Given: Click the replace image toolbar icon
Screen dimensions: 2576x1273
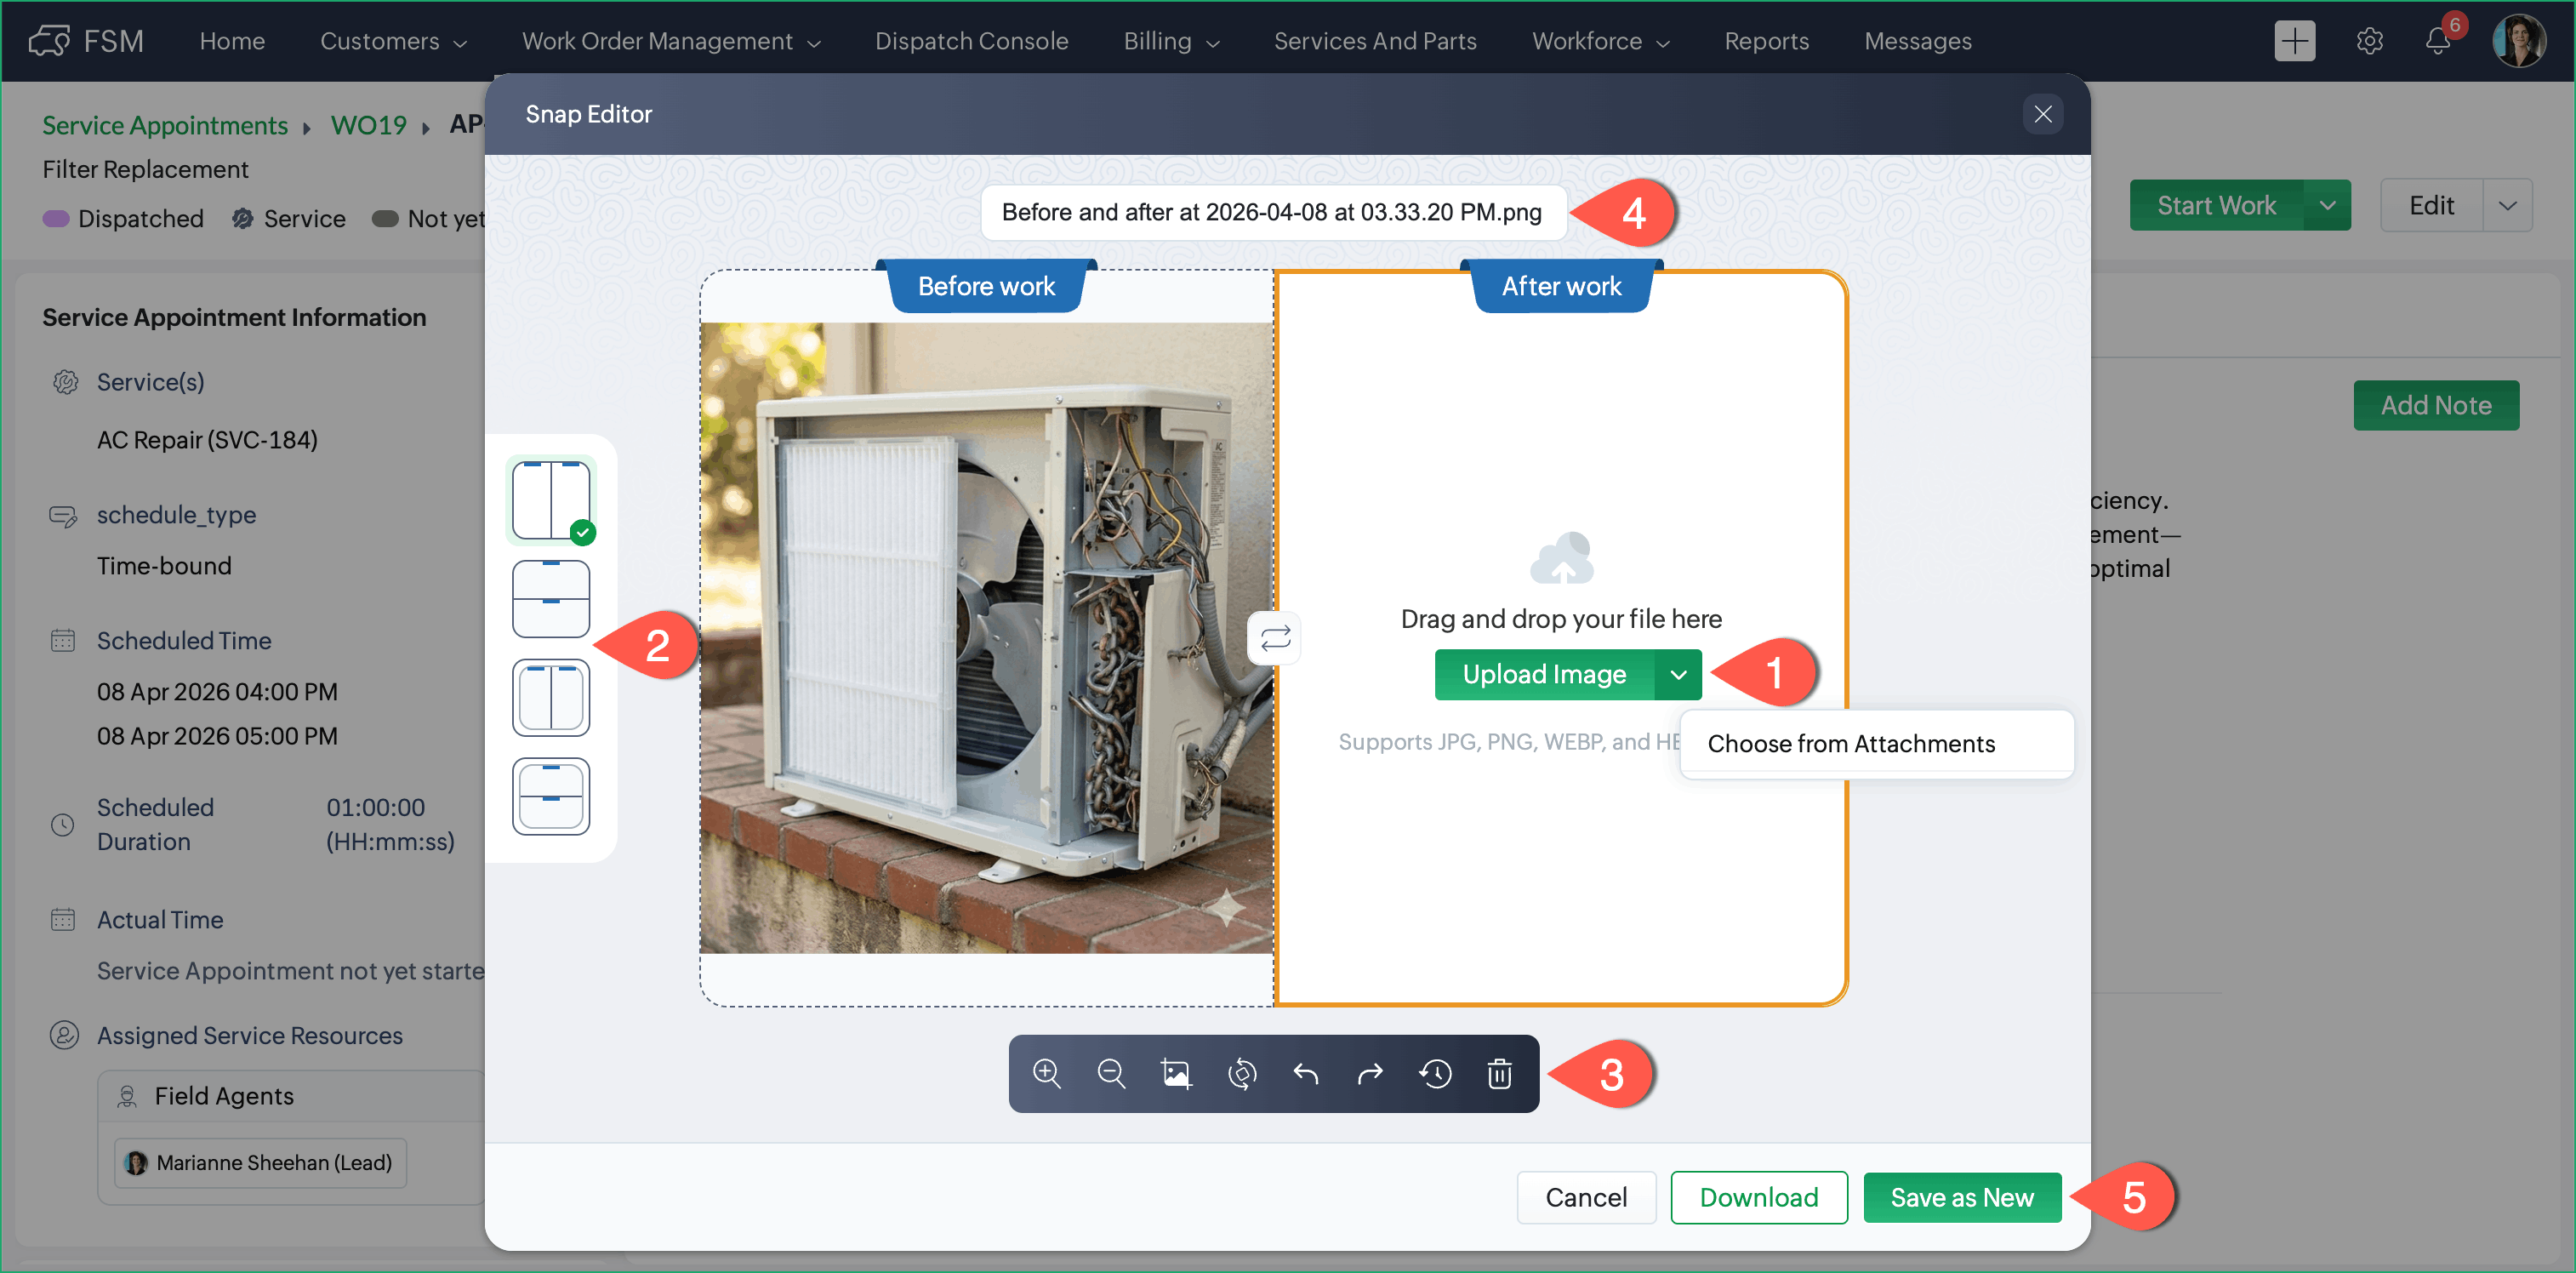Looking at the screenshot, I should click(1176, 1073).
